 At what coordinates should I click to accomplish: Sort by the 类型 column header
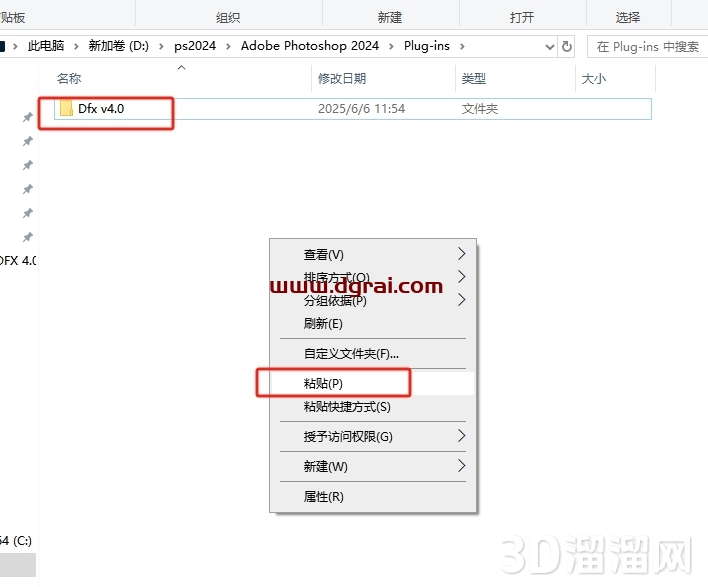pos(474,79)
